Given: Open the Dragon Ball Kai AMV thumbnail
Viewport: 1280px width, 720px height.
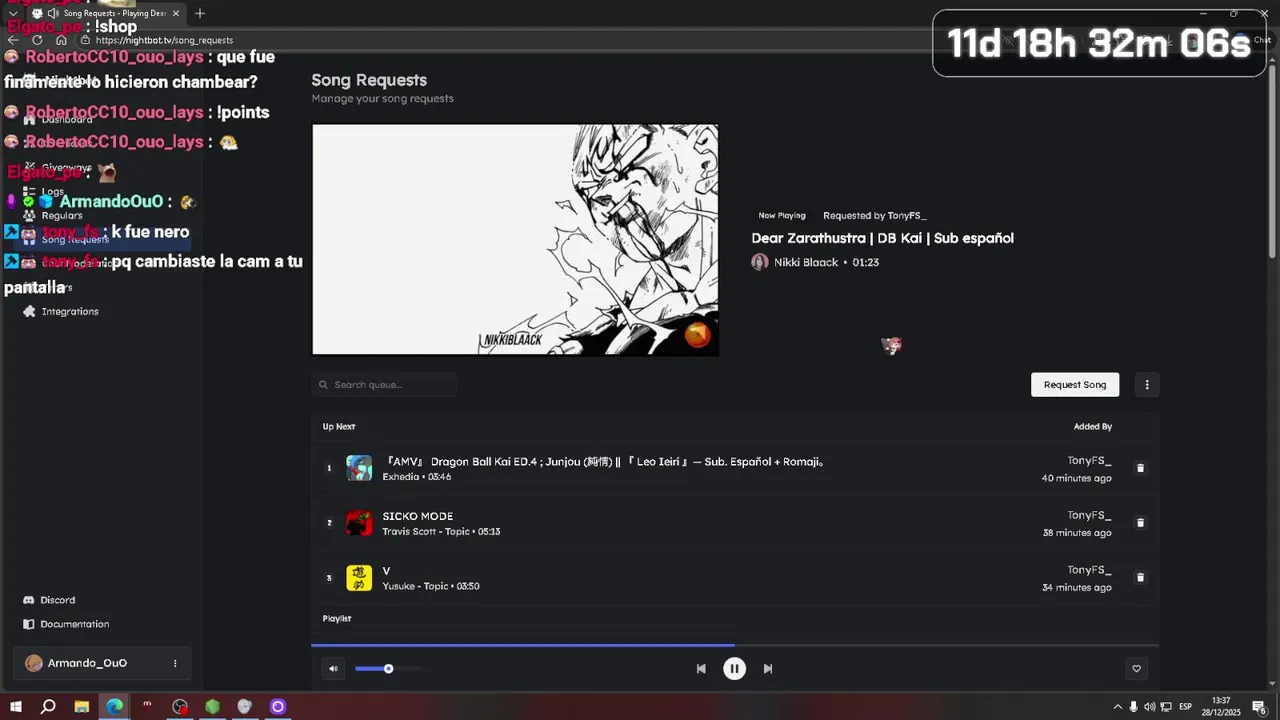Looking at the screenshot, I should click(x=359, y=468).
